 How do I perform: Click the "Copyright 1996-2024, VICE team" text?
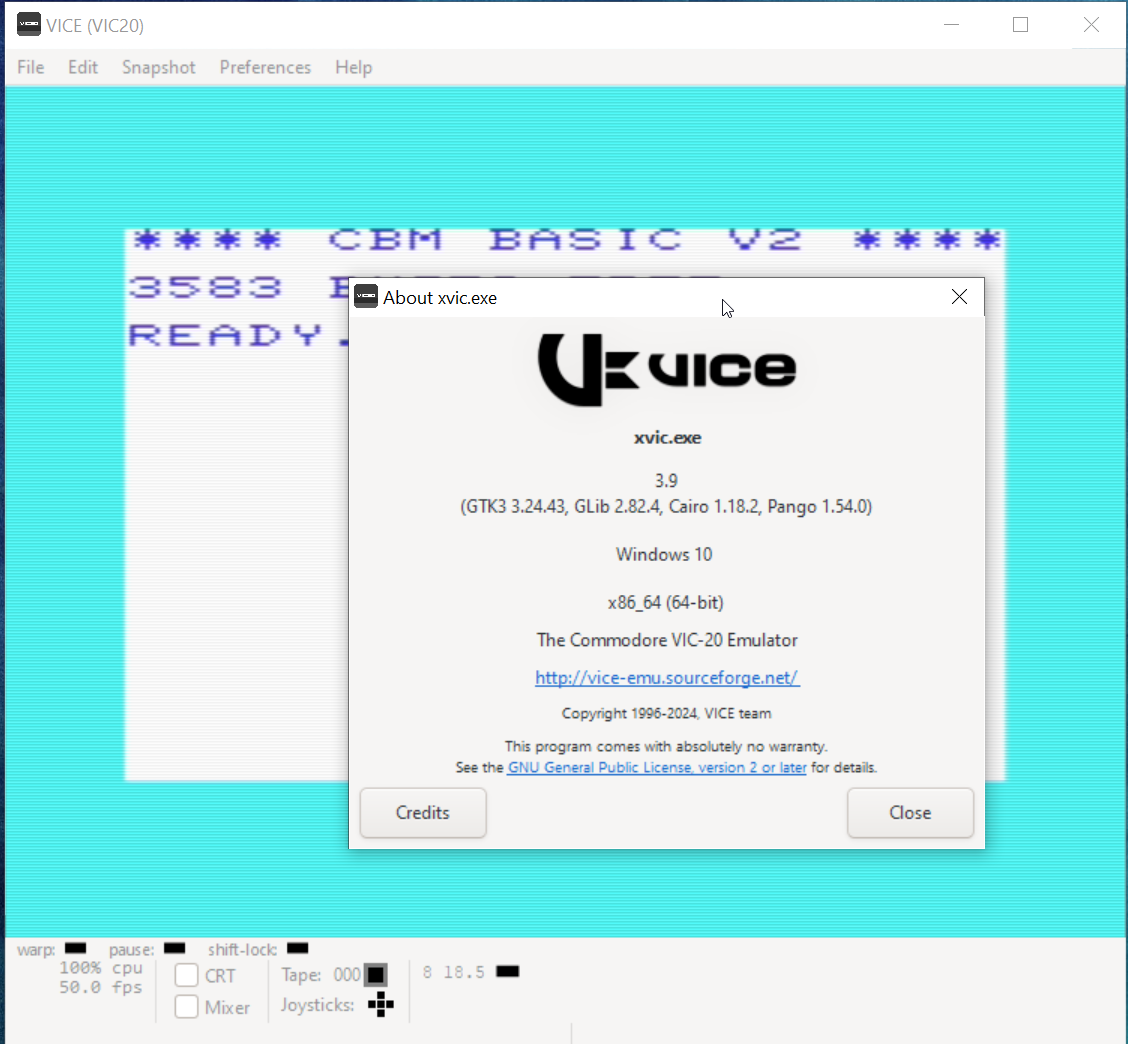tap(666, 714)
